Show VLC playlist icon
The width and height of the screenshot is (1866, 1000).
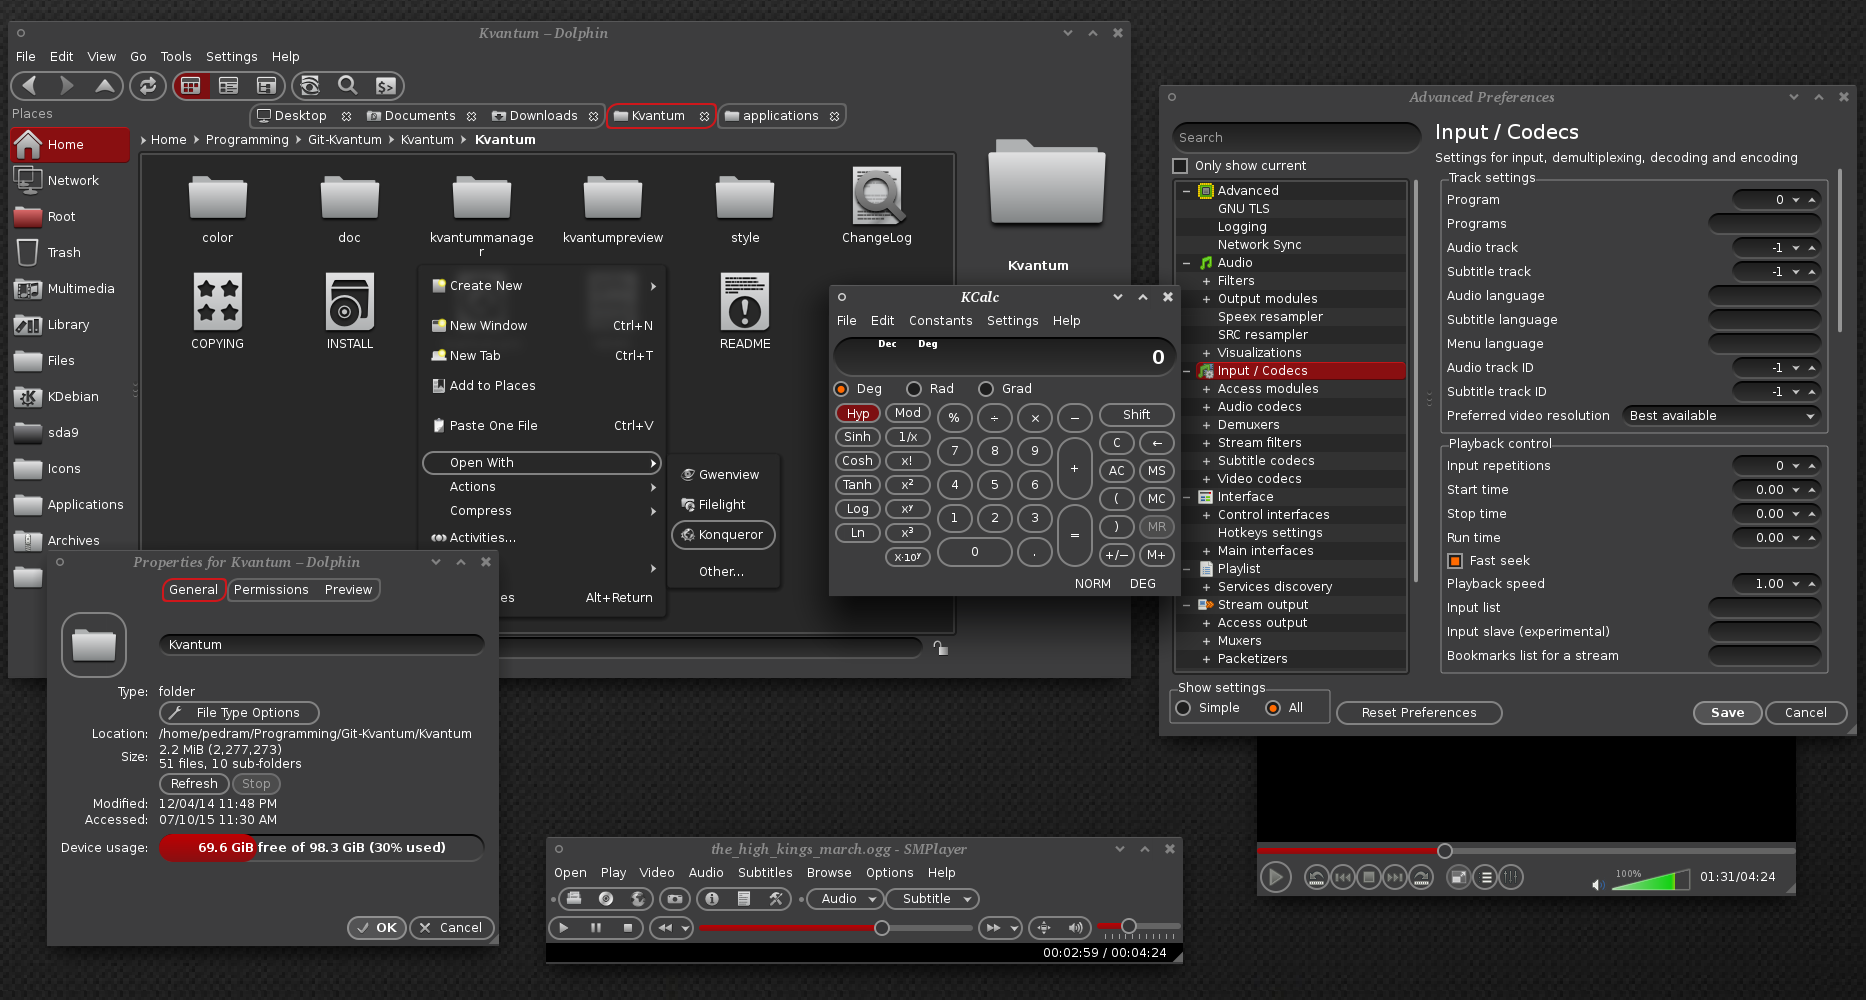(x=1486, y=878)
